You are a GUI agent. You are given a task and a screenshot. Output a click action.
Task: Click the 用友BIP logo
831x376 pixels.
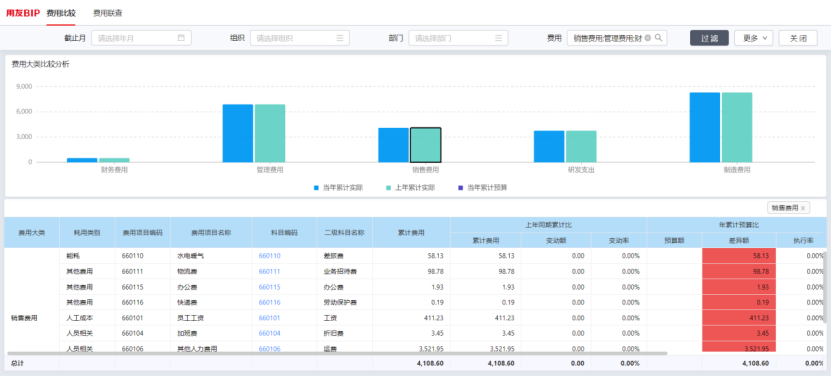pyautogui.click(x=22, y=13)
